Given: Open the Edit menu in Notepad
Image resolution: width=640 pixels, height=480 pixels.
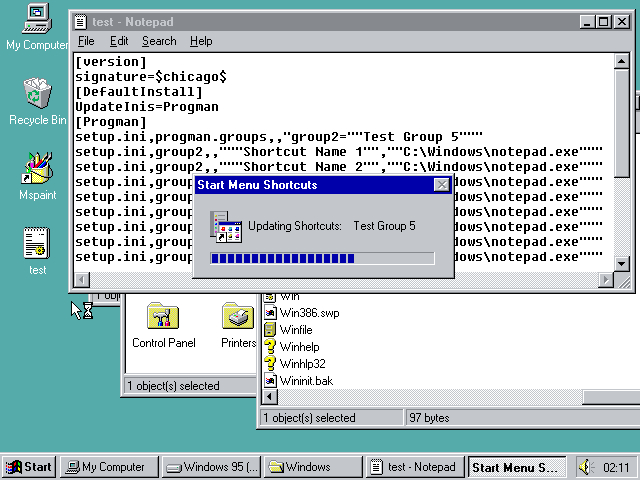Looking at the screenshot, I should click(x=119, y=41).
